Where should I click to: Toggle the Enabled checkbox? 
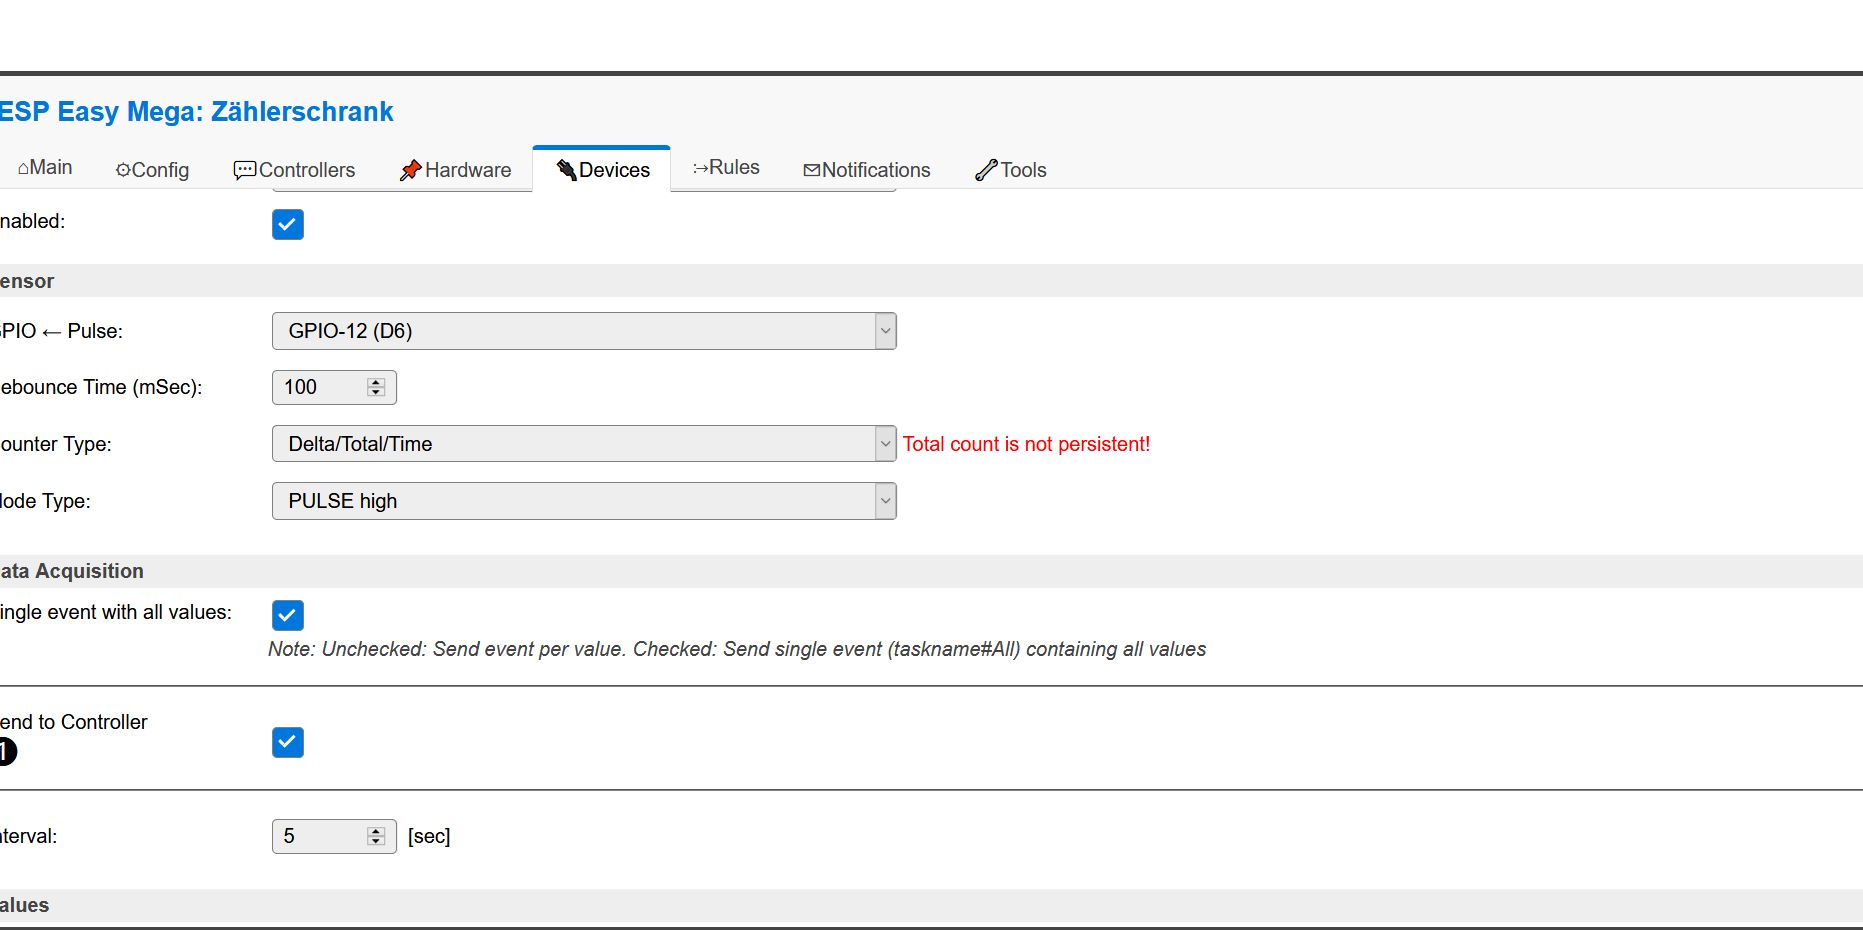(288, 224)
